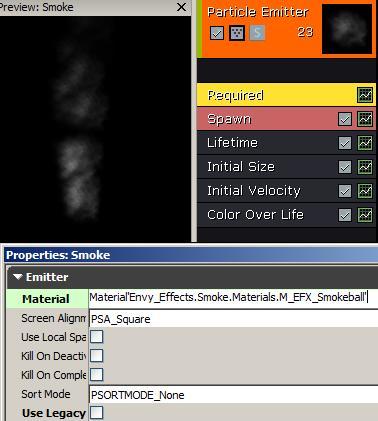Select the Required module row

[286, 95]
